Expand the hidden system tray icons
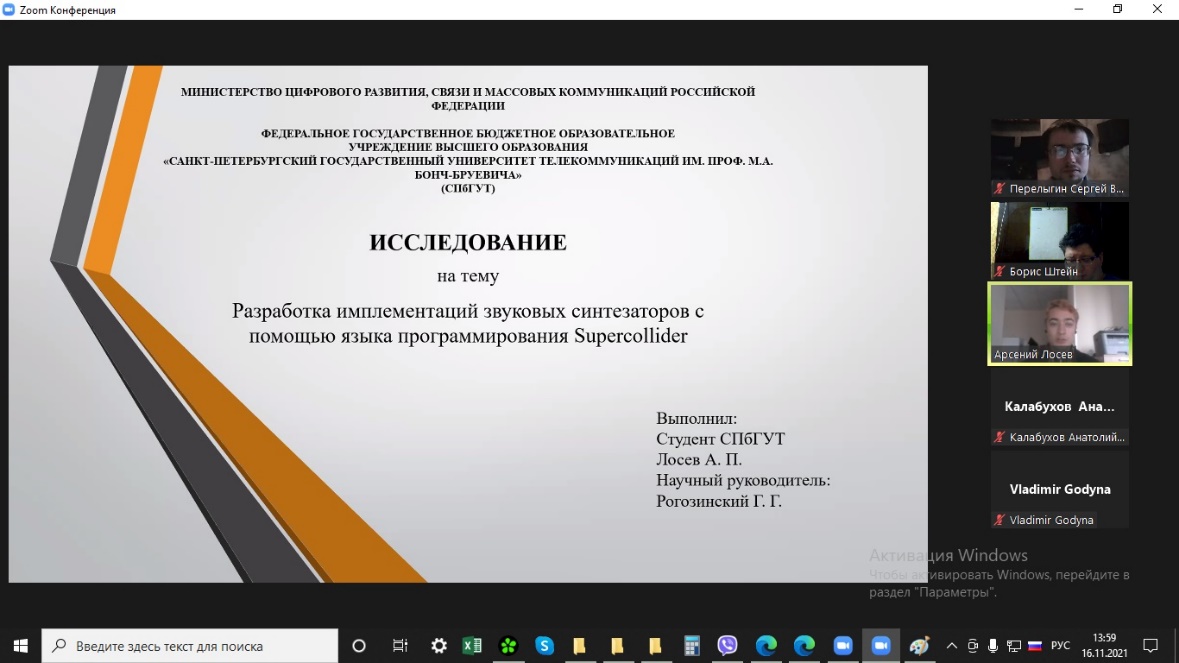This screenshot has width=1179, height=663. pos(951,646)
